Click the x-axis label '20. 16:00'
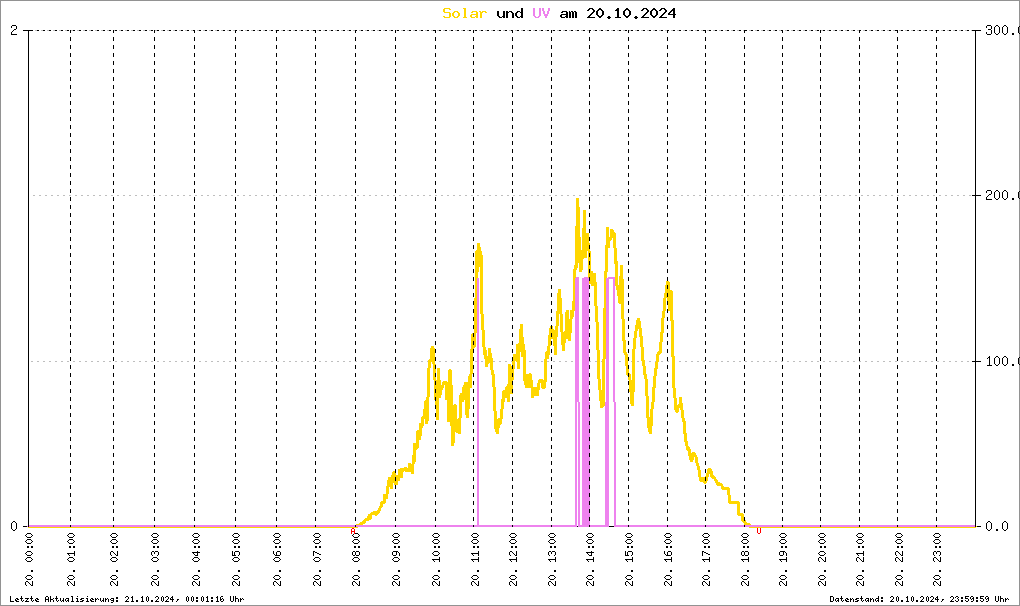The image size is (1020, 606). [x=668, y=560]
